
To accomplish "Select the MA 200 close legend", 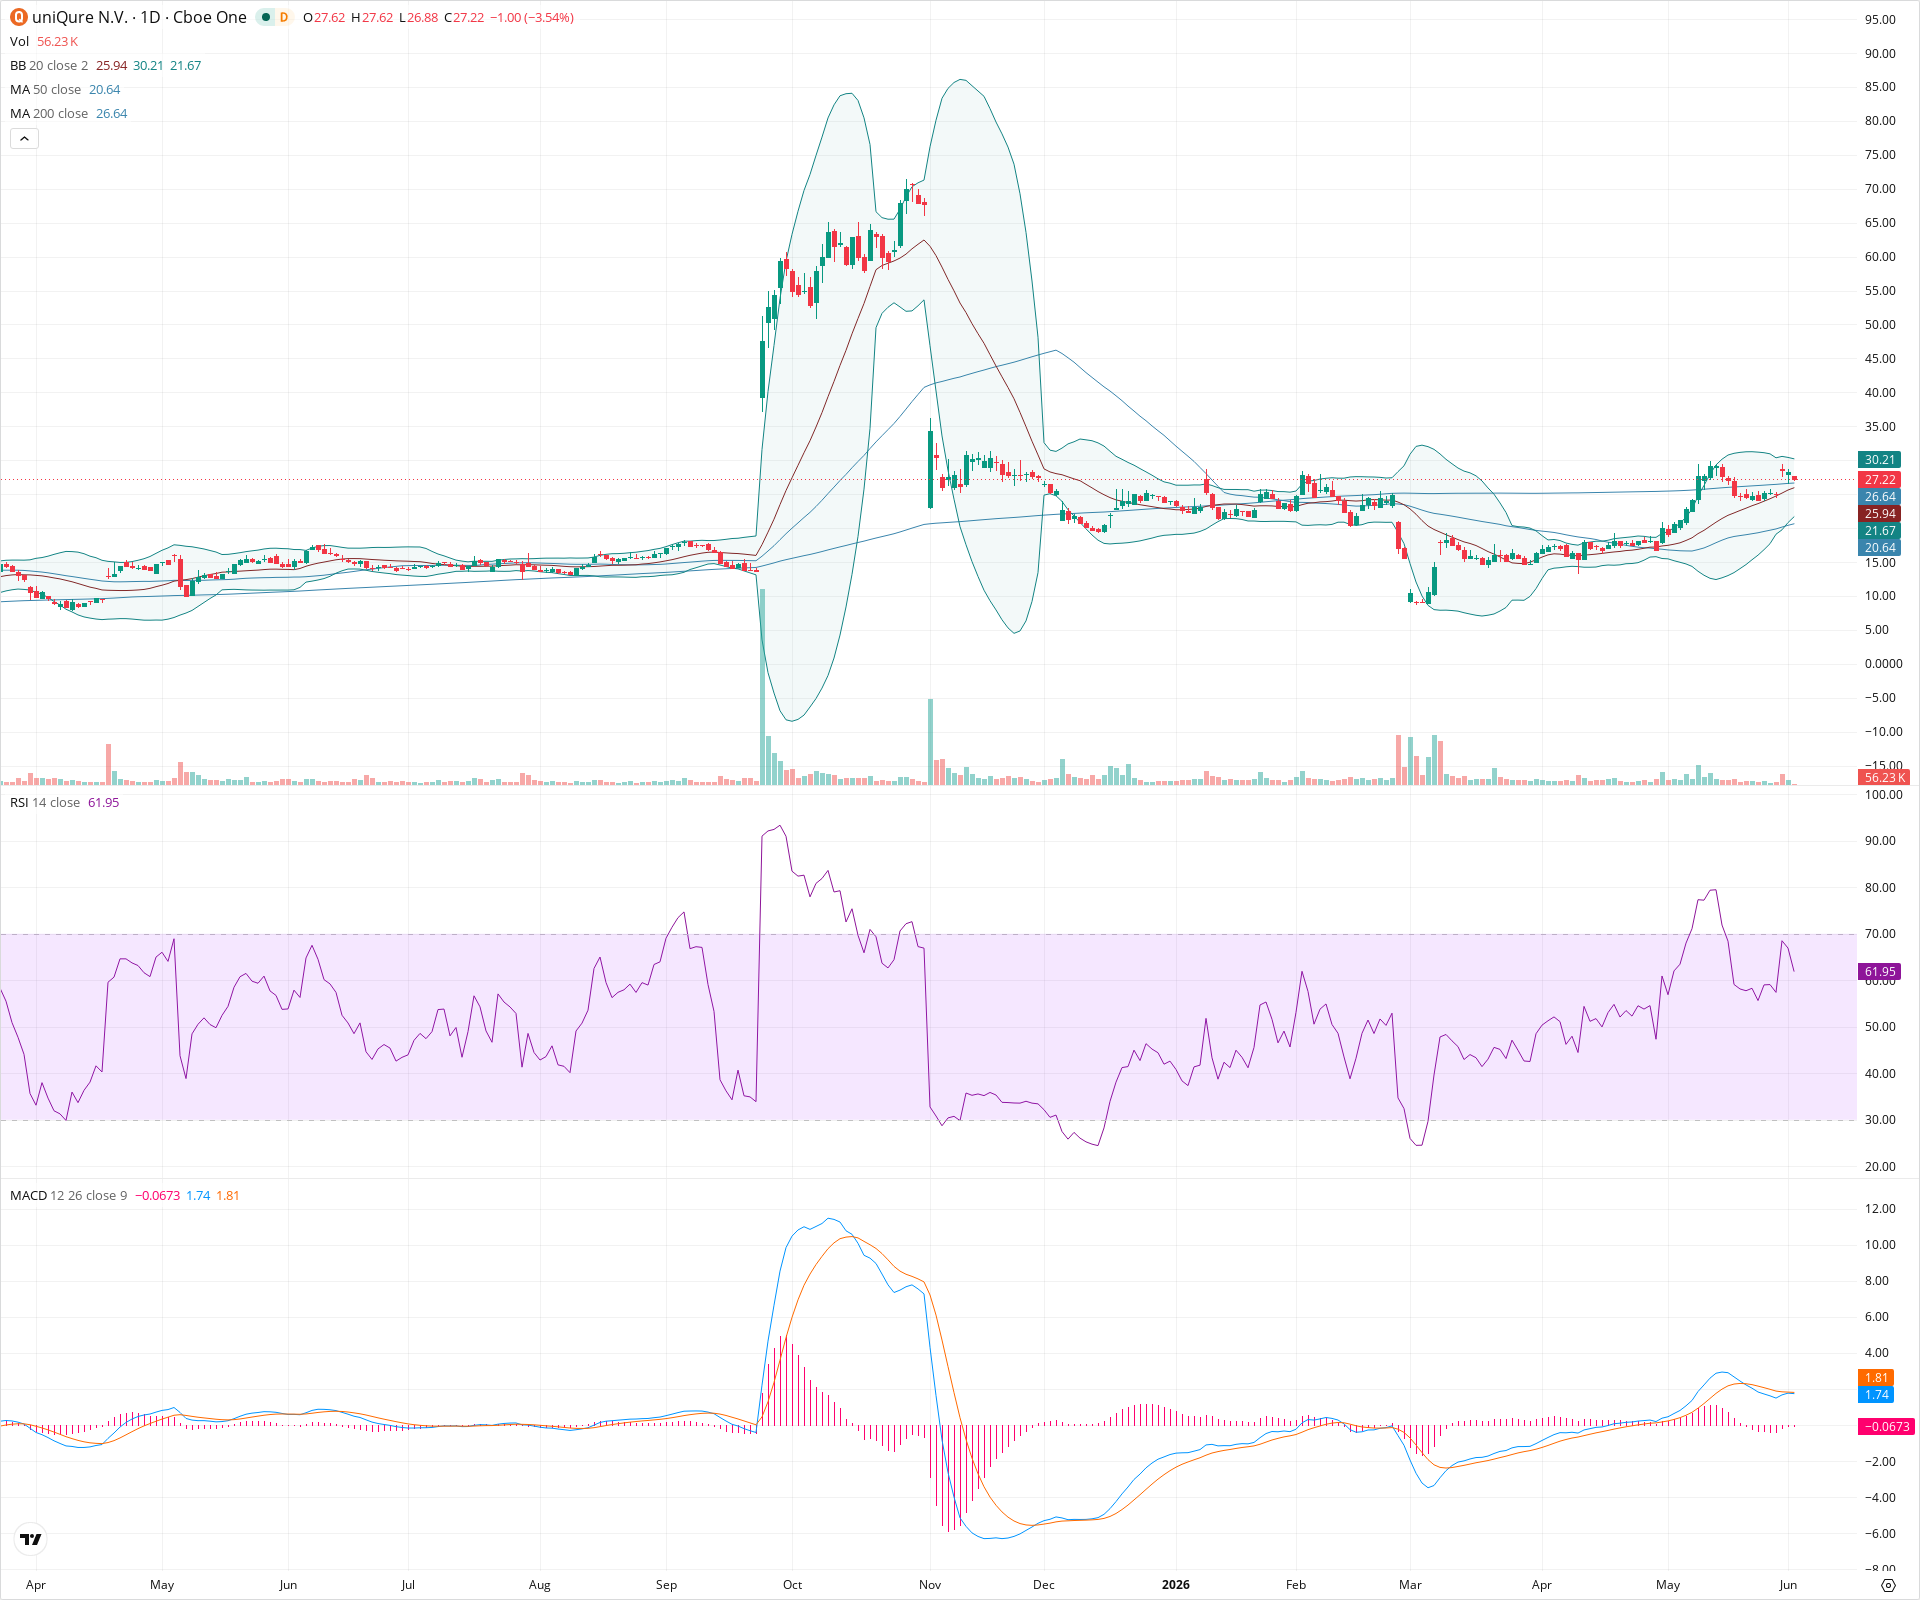I will [49, 113].
